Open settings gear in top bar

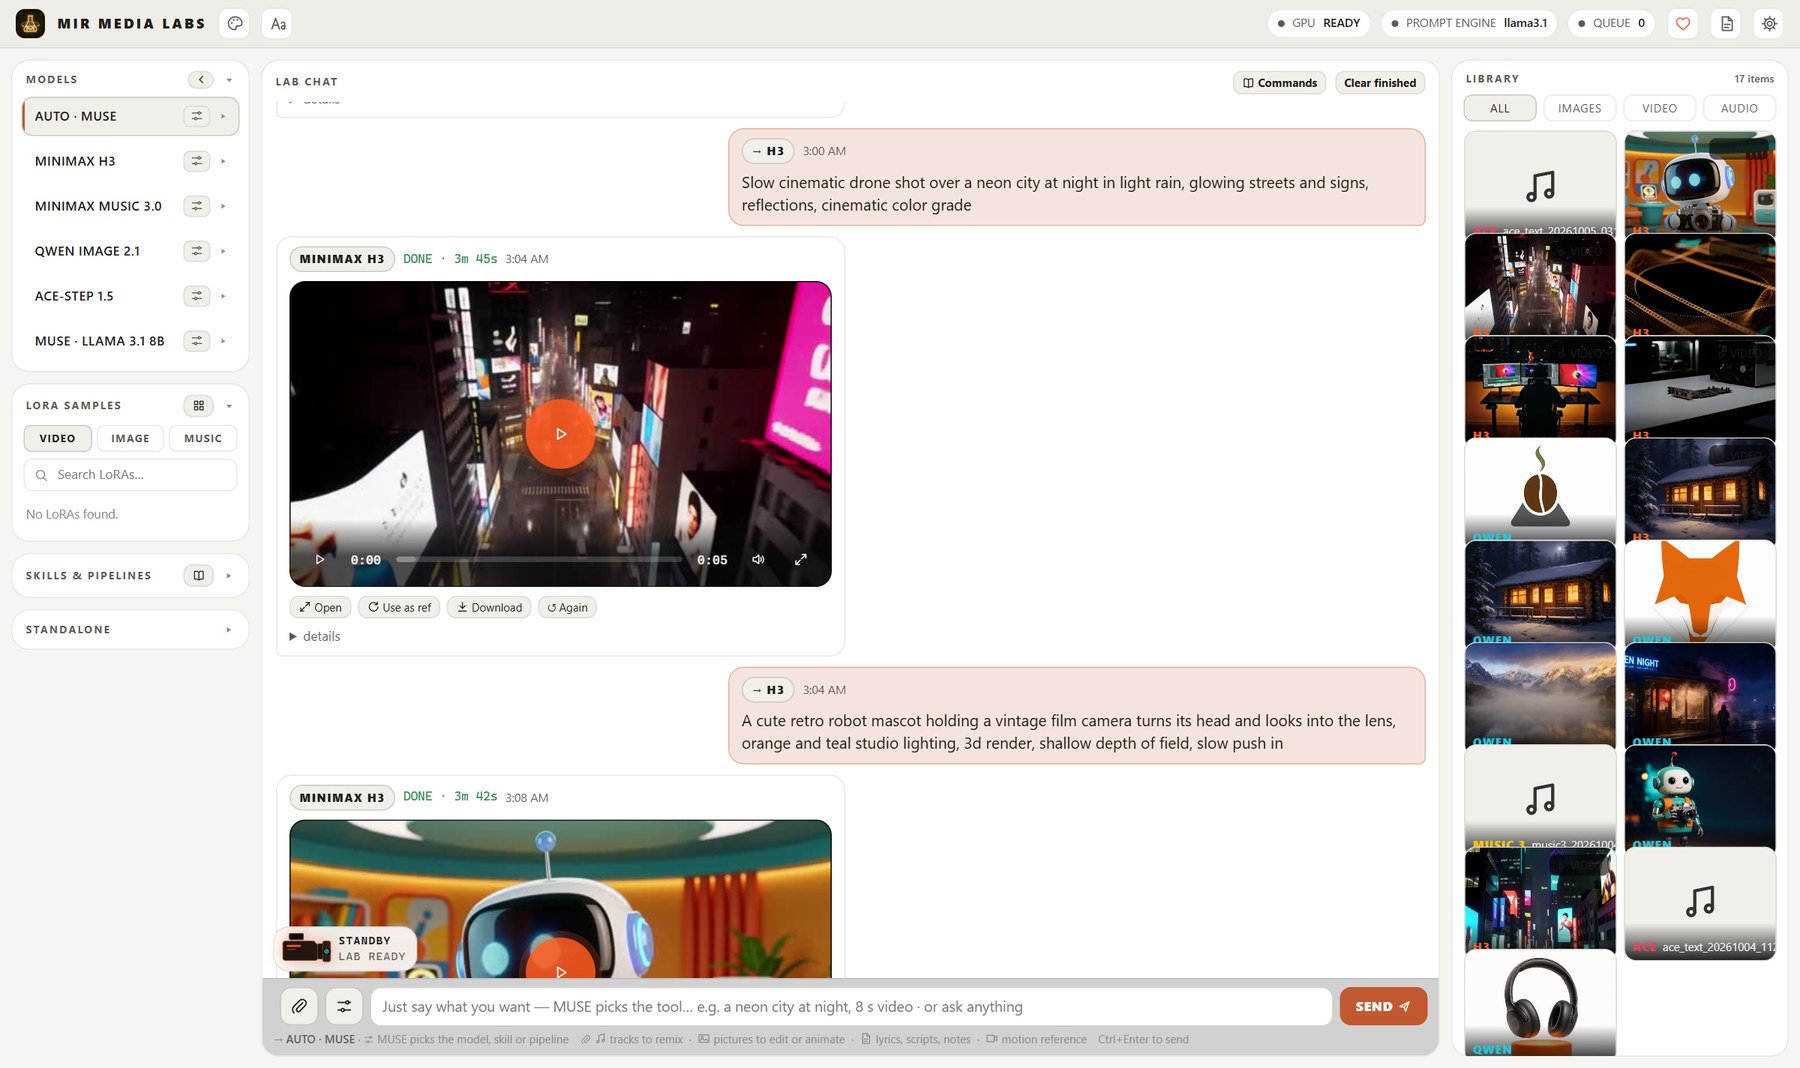point(1770,23)
